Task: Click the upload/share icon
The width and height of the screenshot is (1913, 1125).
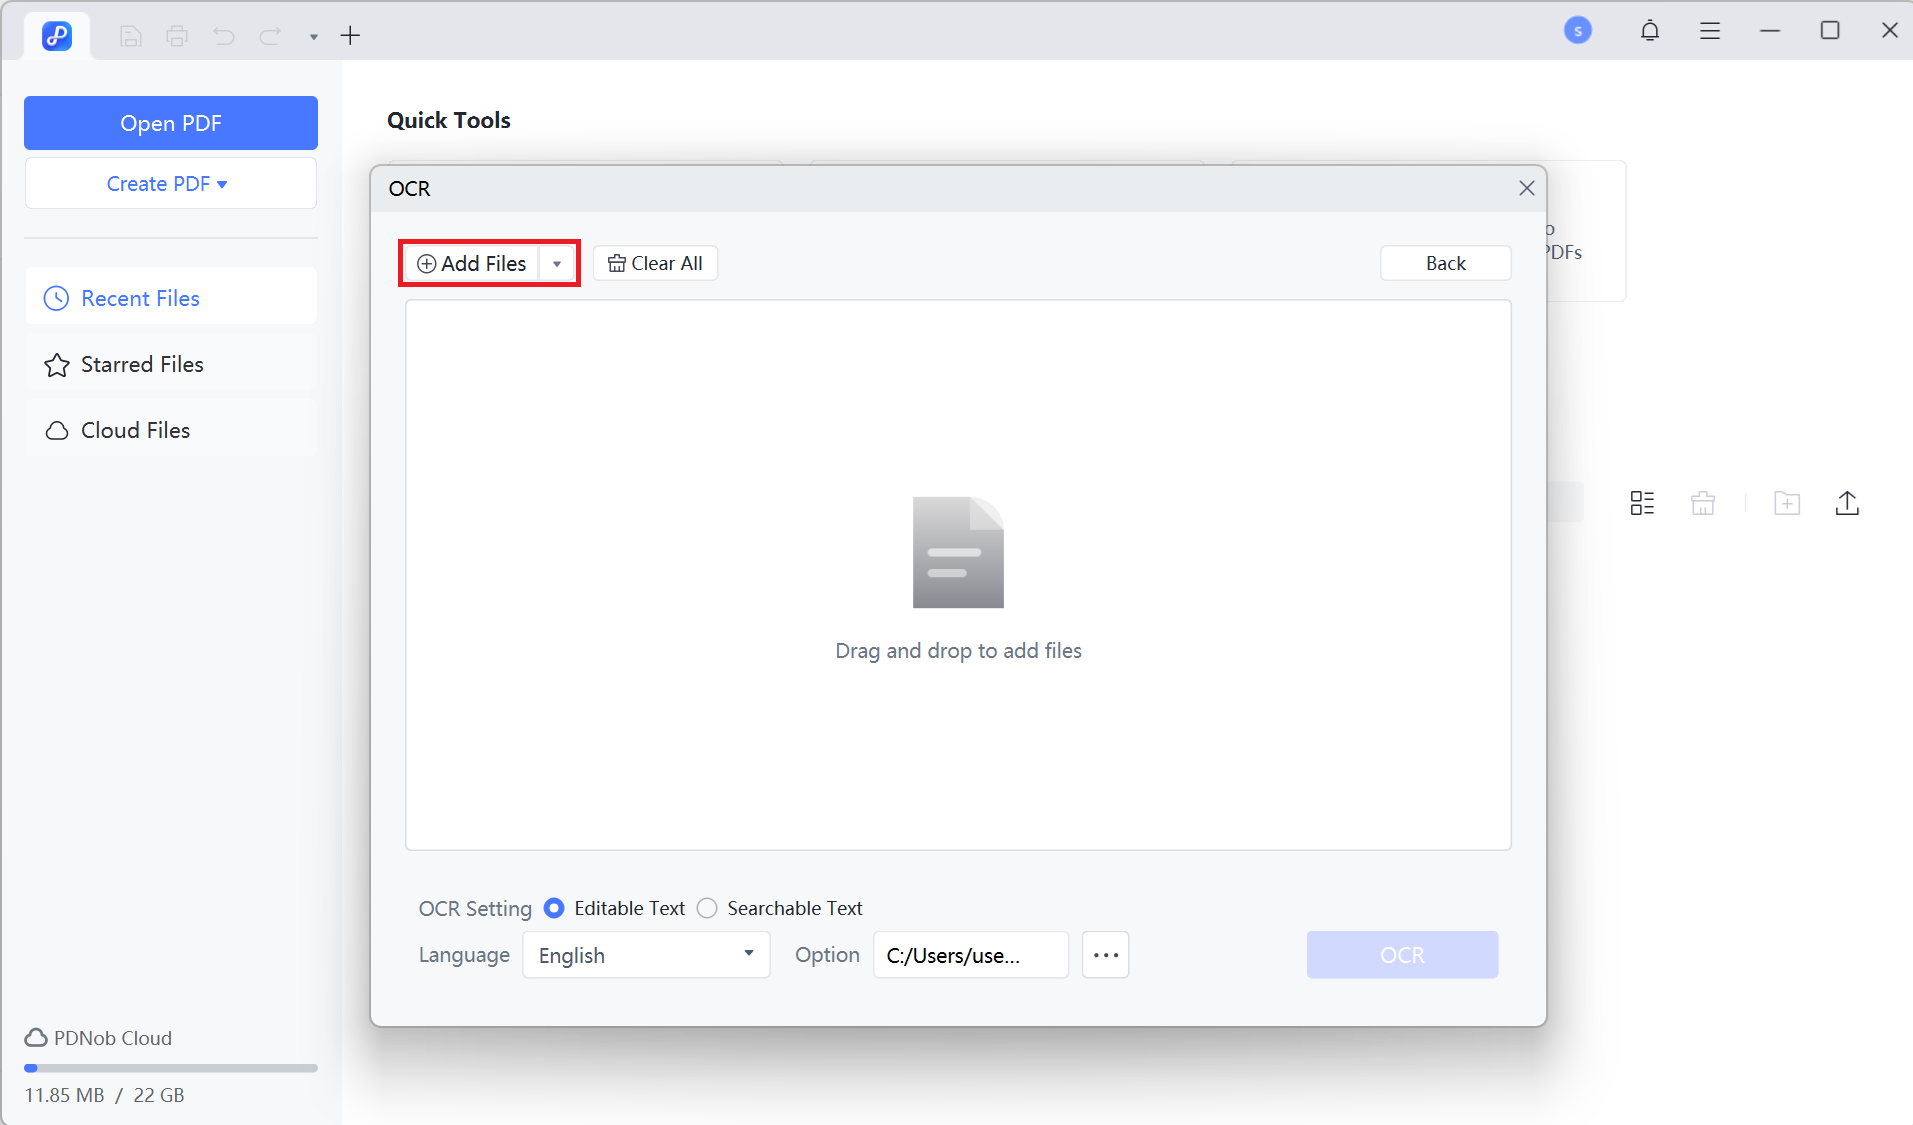Action: pos(1846,503)
